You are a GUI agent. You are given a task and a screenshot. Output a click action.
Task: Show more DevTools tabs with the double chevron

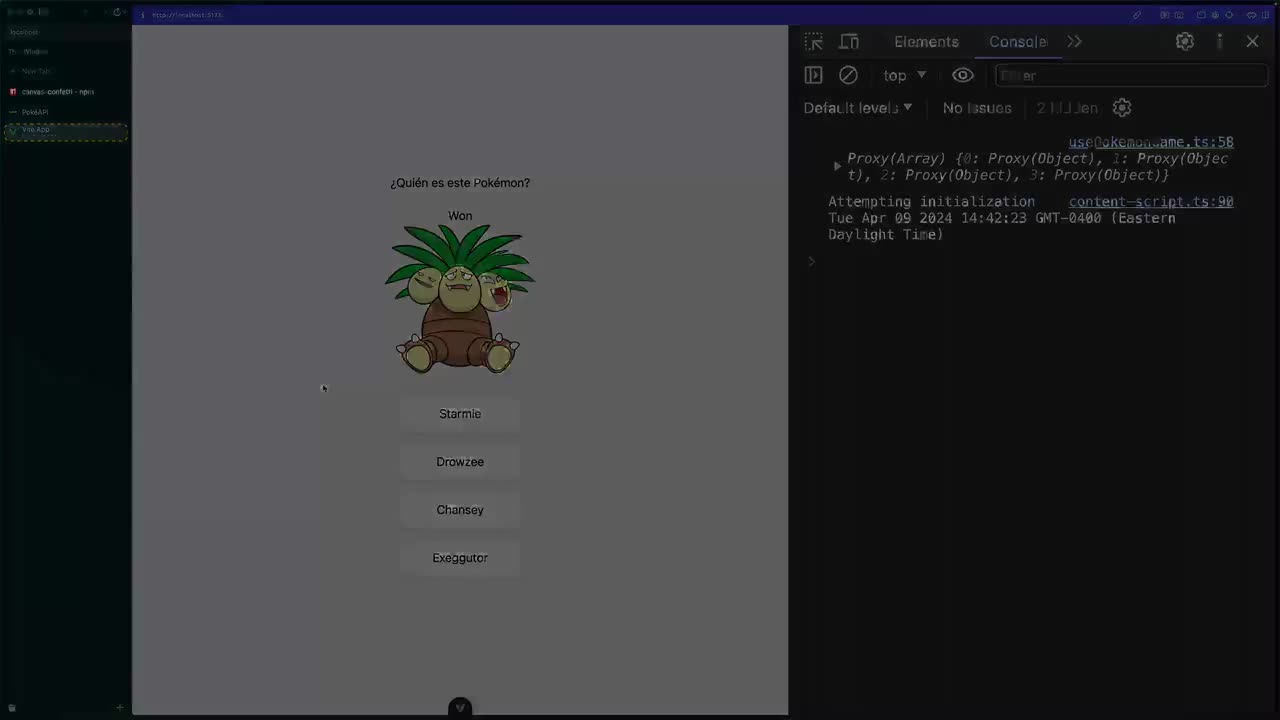coord(1074,42)
